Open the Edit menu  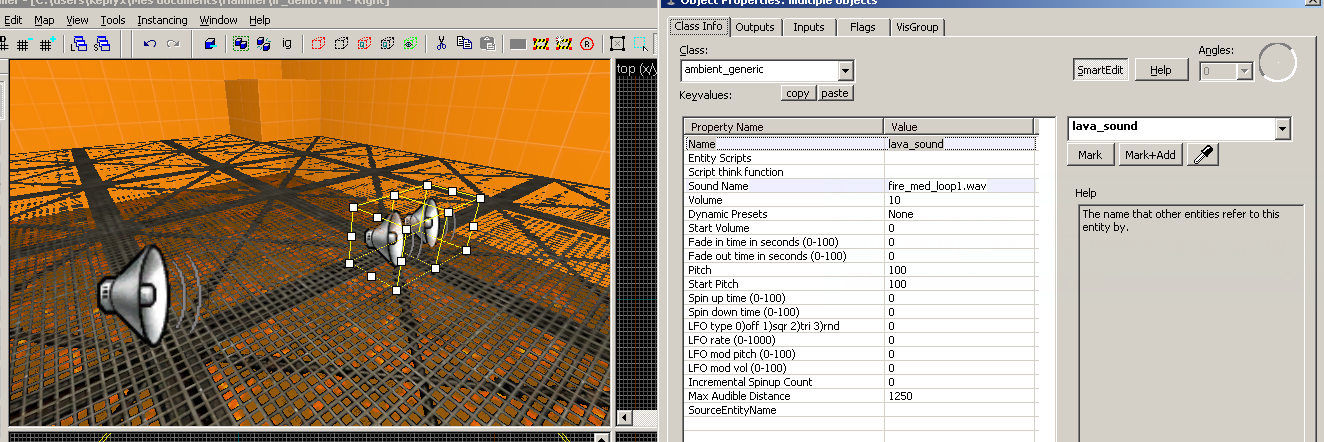pos(13,20)
